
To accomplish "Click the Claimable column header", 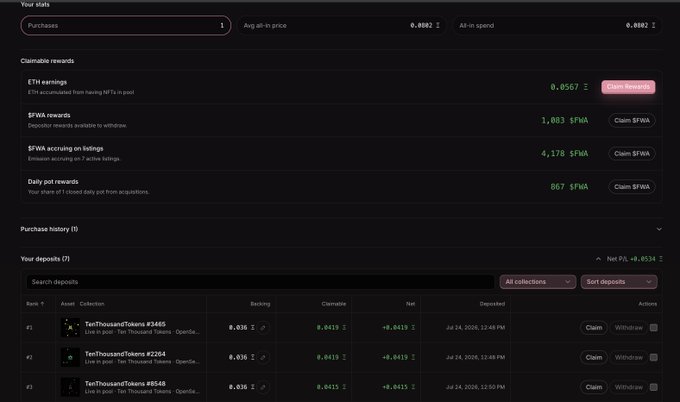I will [x=334, y=304].
